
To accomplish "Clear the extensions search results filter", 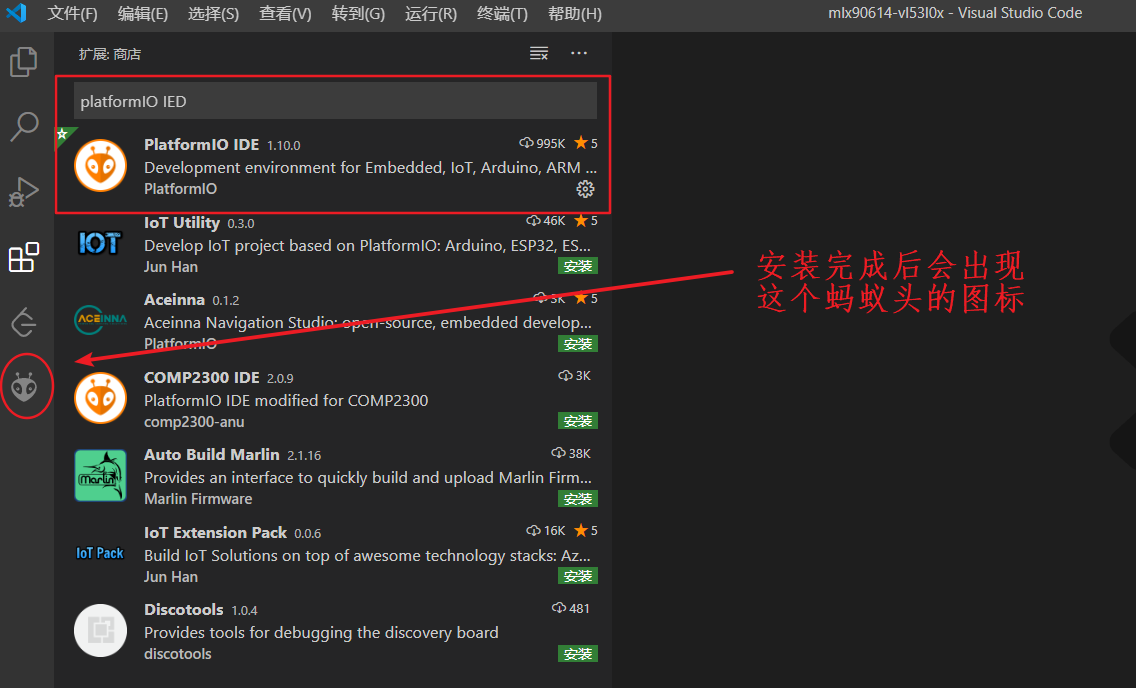I will 539,53.
